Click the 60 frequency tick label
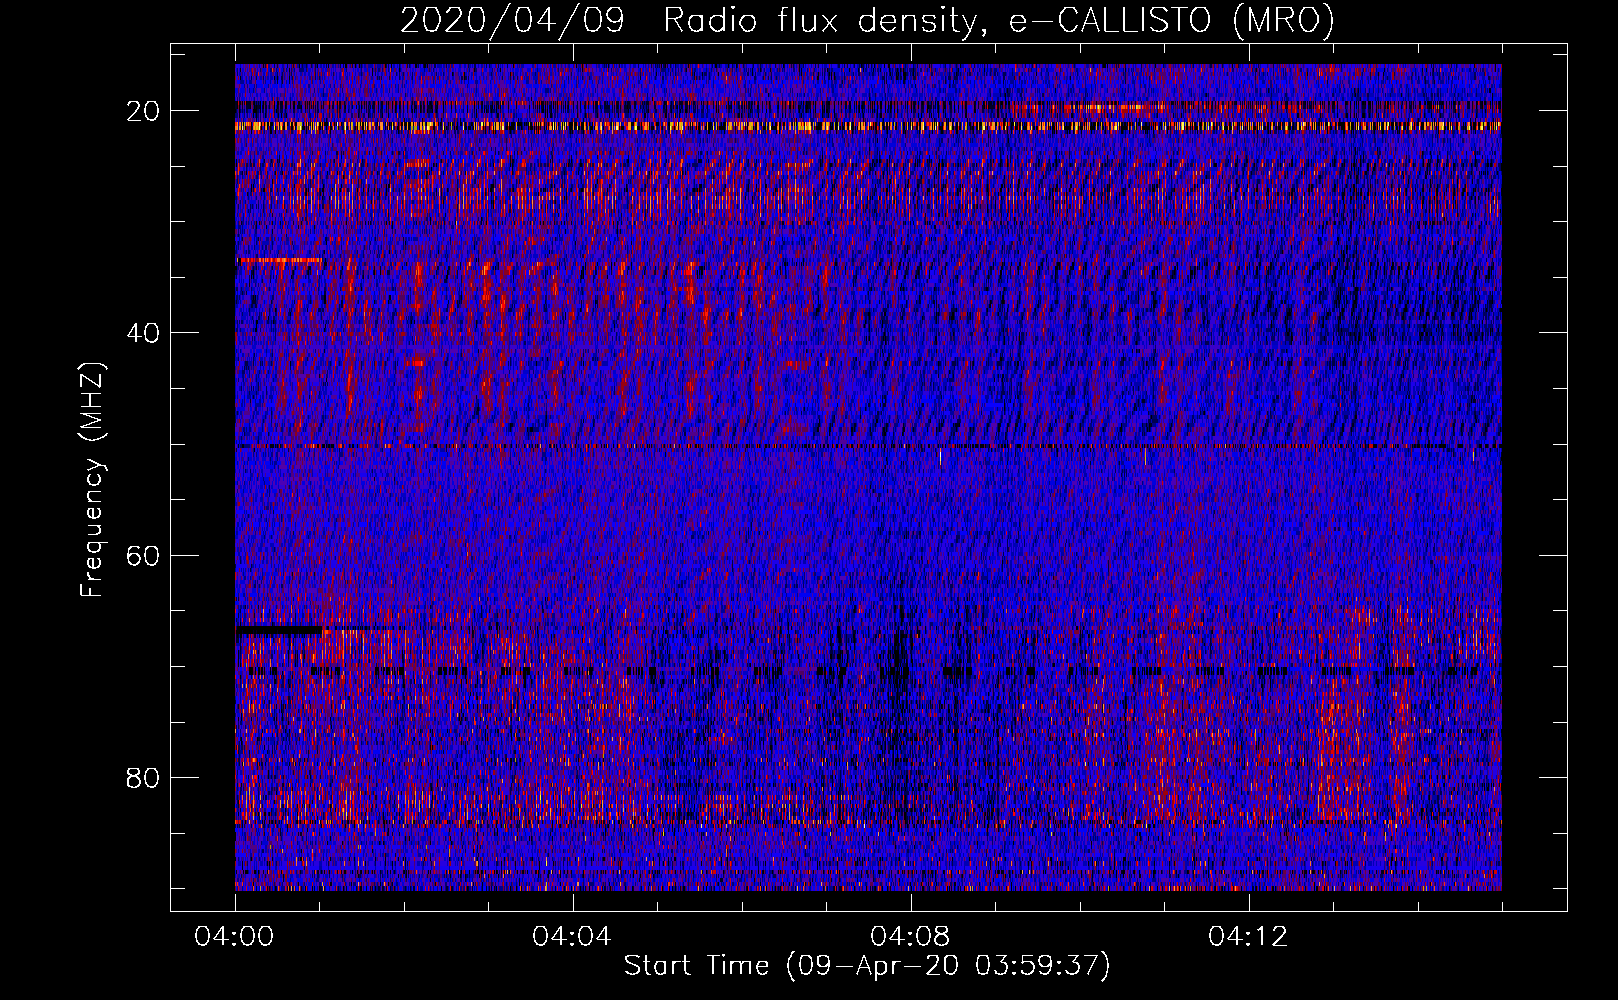Image resolution: width=1618 pixels, height=1000 pixels. click(143, 555)
